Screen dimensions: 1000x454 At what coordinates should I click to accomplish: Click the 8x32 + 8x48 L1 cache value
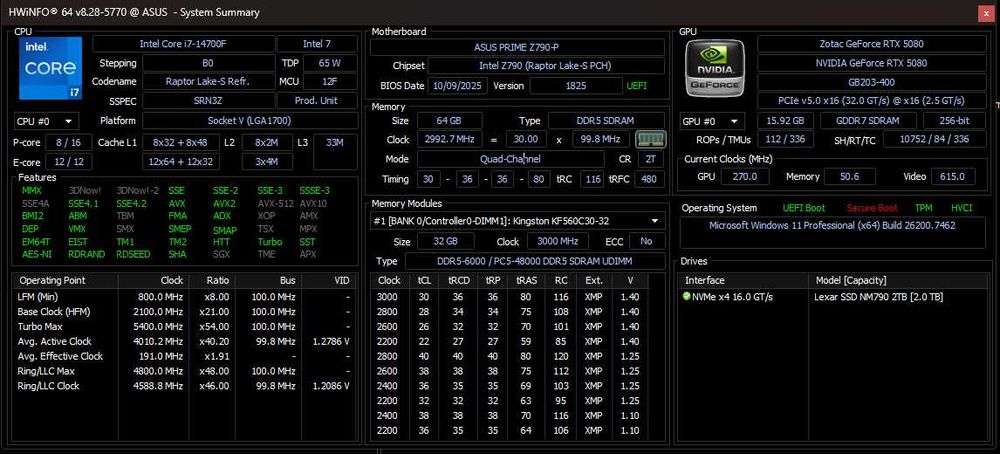coord(181,143)
